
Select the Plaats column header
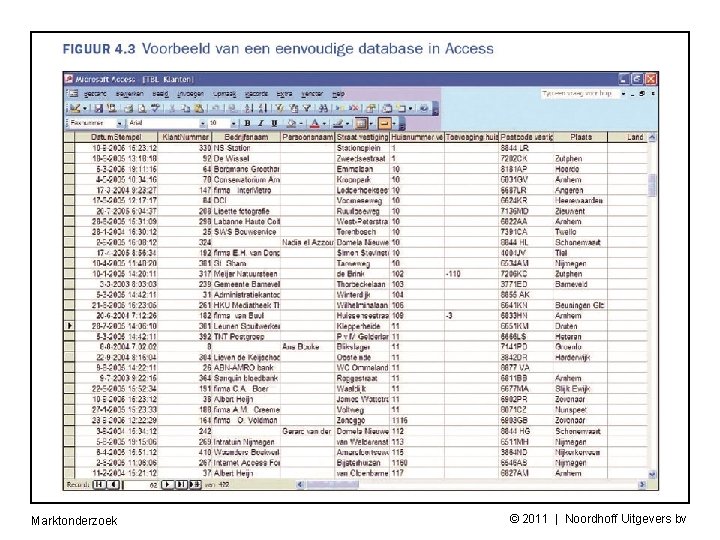[581, 137]
